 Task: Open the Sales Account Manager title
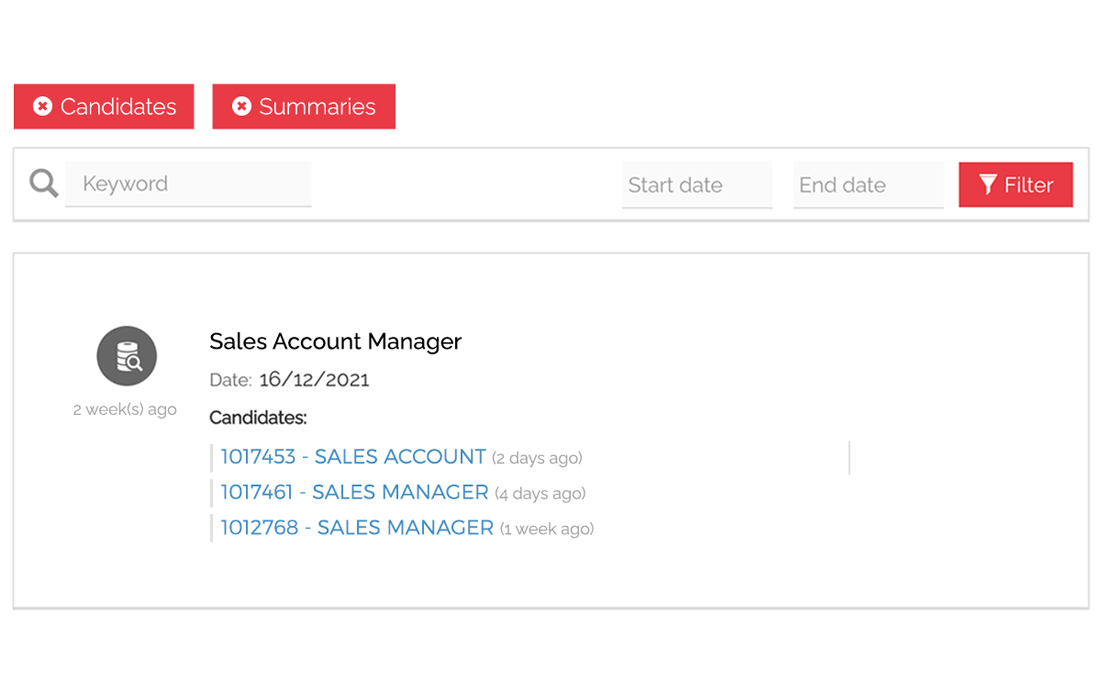335,341
